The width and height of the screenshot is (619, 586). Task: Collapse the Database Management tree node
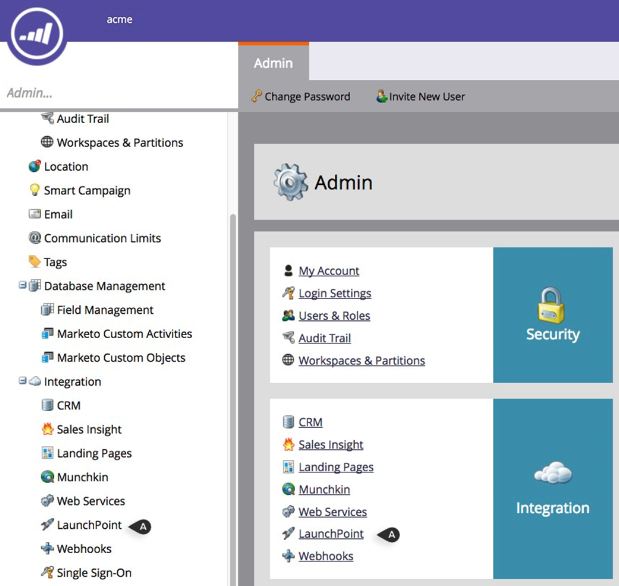[x=22, y=286]
